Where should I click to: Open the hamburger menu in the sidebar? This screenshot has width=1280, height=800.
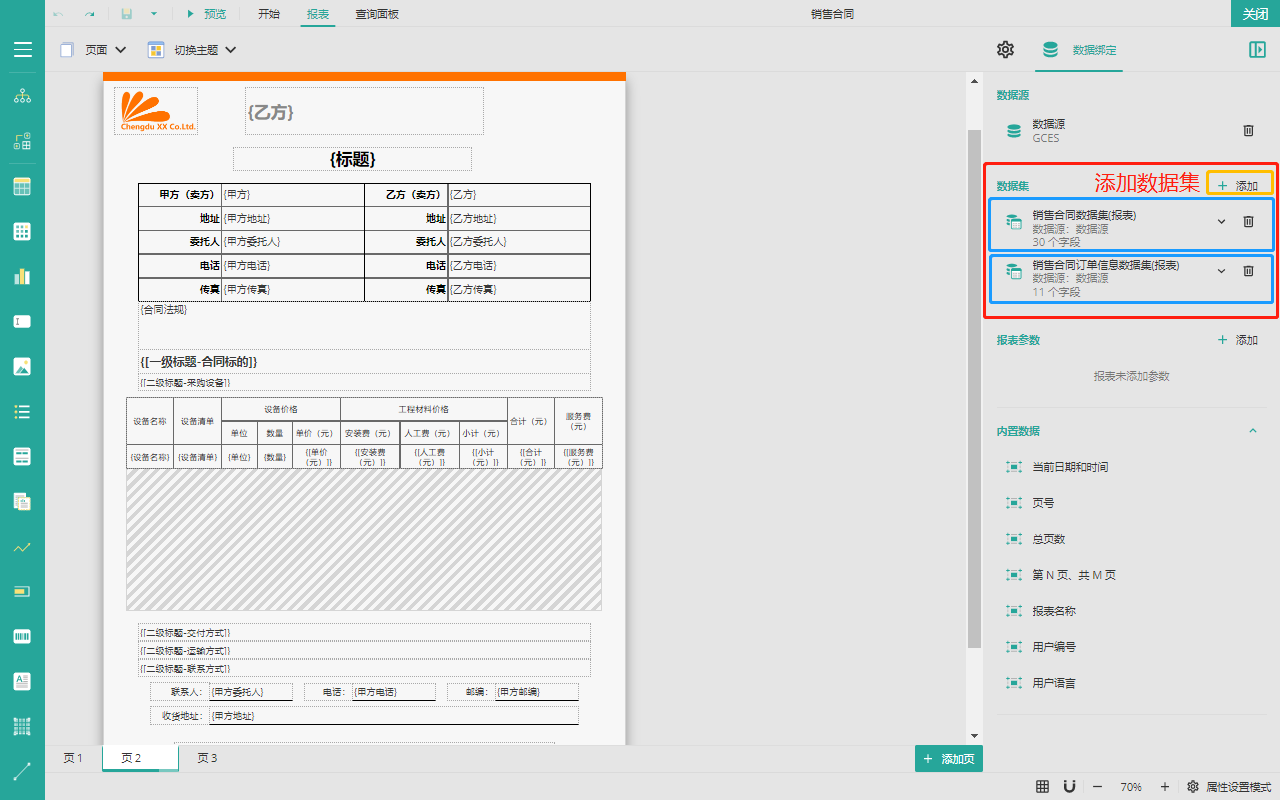point(22,50)
